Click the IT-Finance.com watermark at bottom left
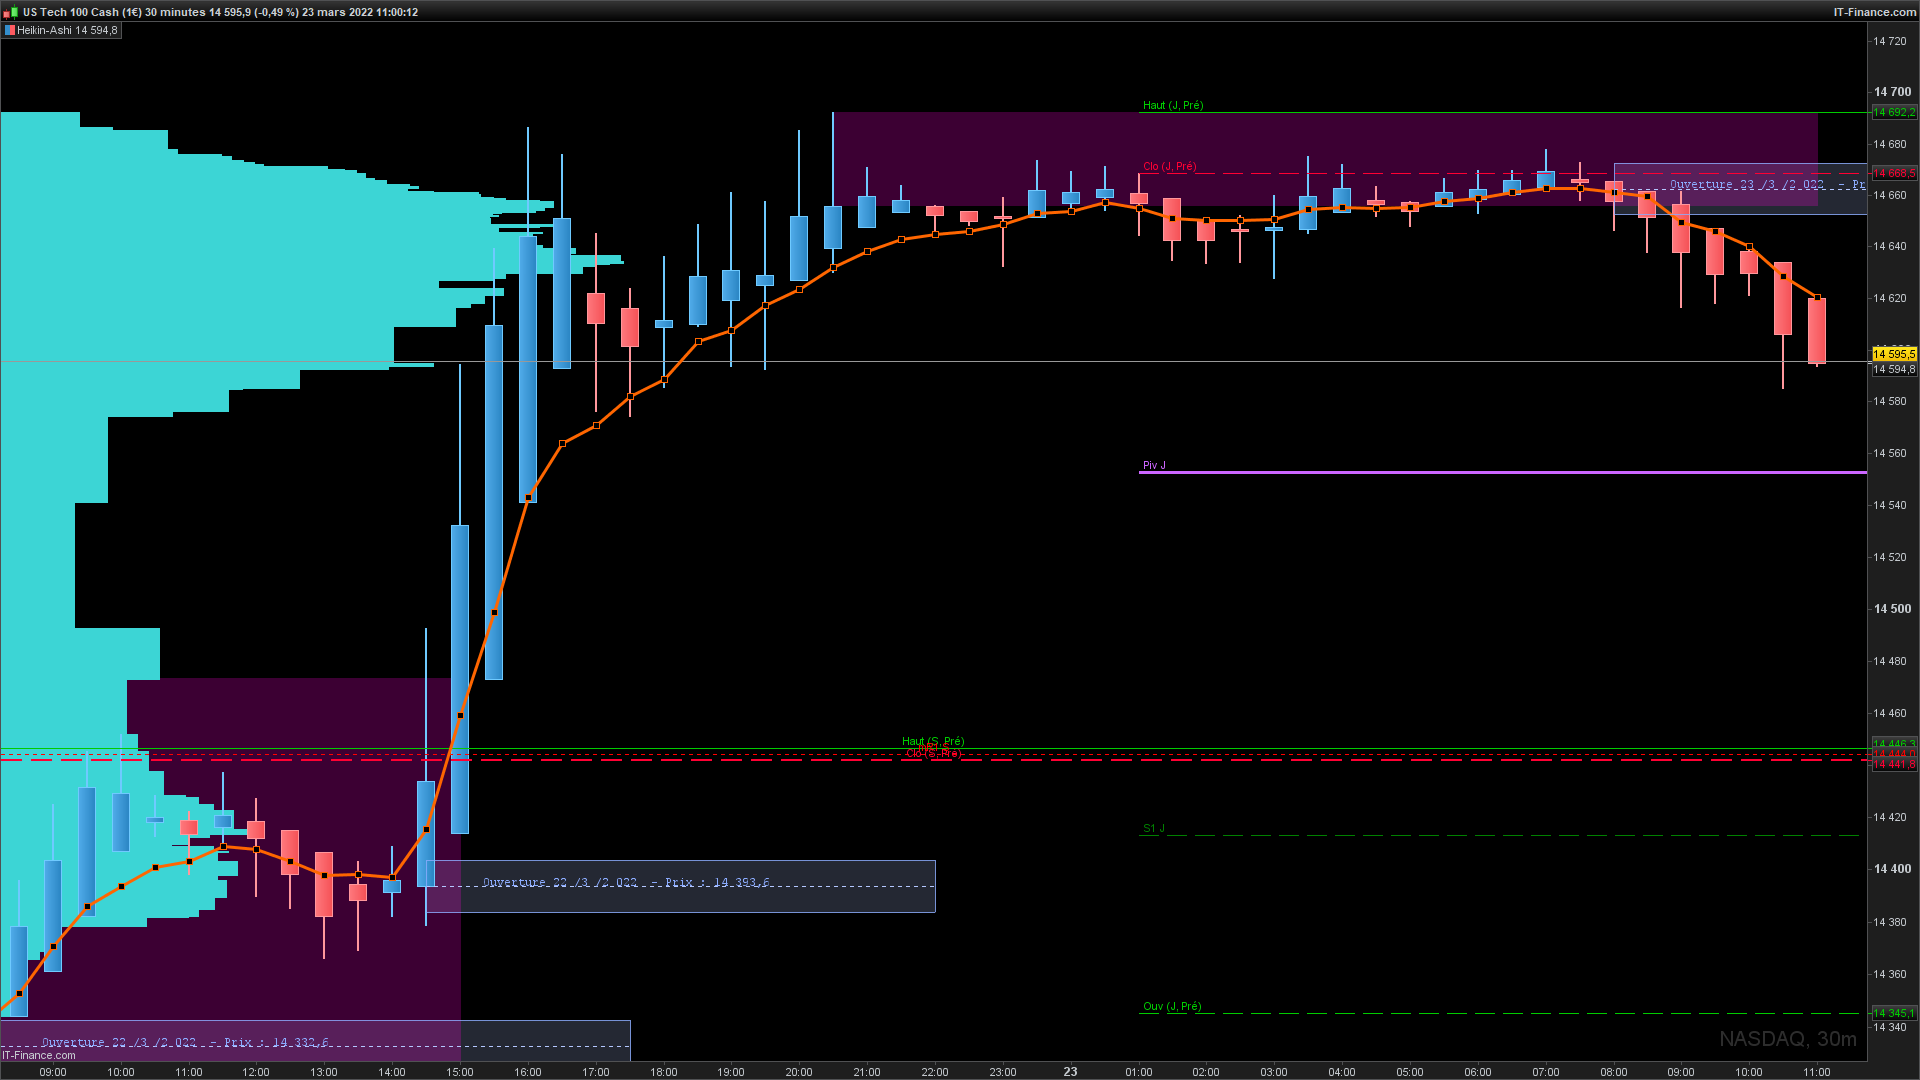The height and width of the screenshot is (1080, 1920). [x=39, y=1055]
